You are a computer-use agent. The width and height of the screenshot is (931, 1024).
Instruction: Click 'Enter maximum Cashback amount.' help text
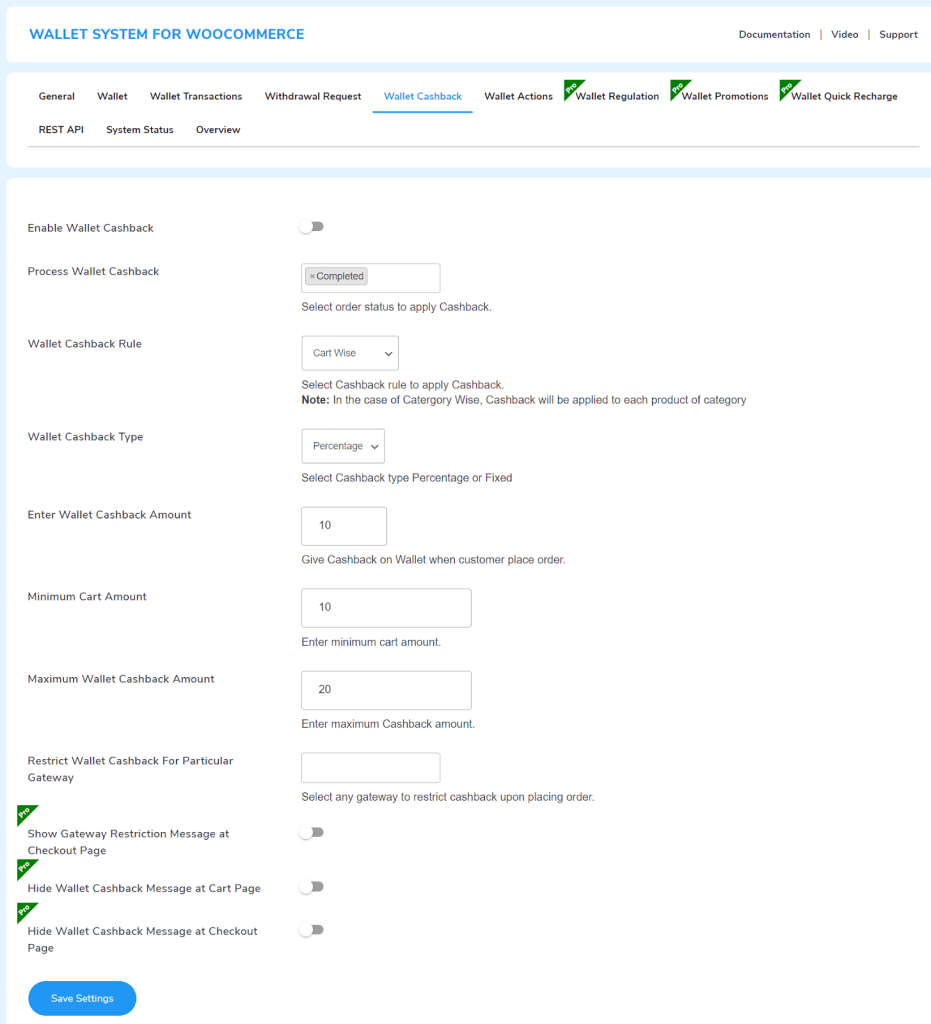click(388, 724)
